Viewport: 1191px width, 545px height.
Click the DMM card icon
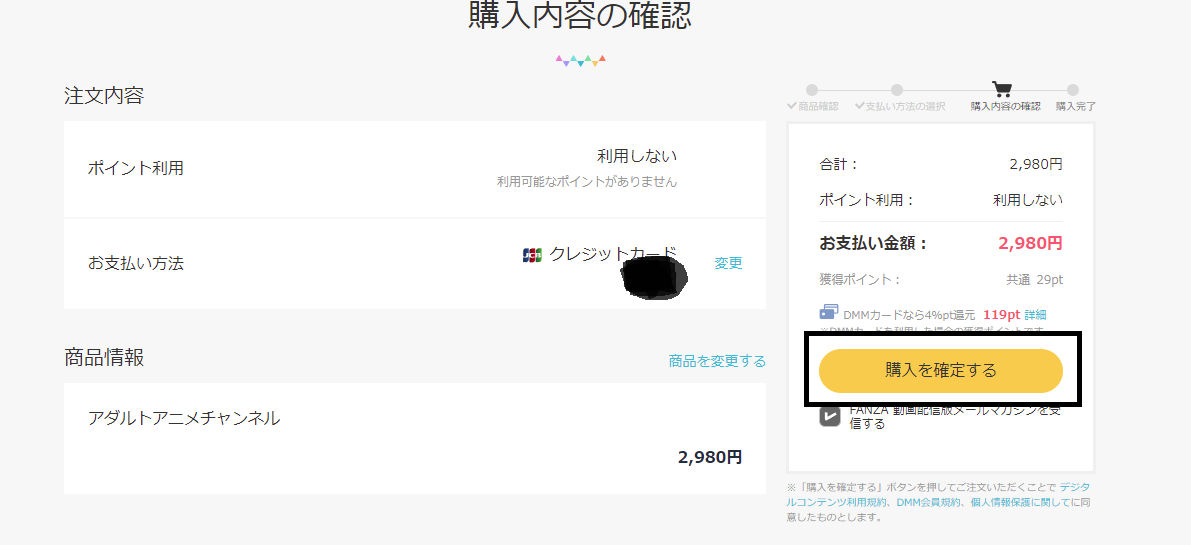point(829,312)
